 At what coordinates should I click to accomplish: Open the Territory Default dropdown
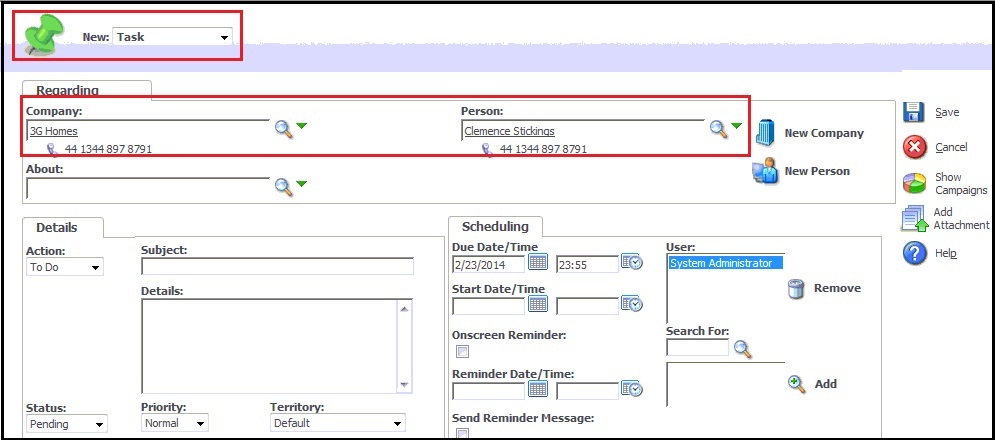(338, 423)
